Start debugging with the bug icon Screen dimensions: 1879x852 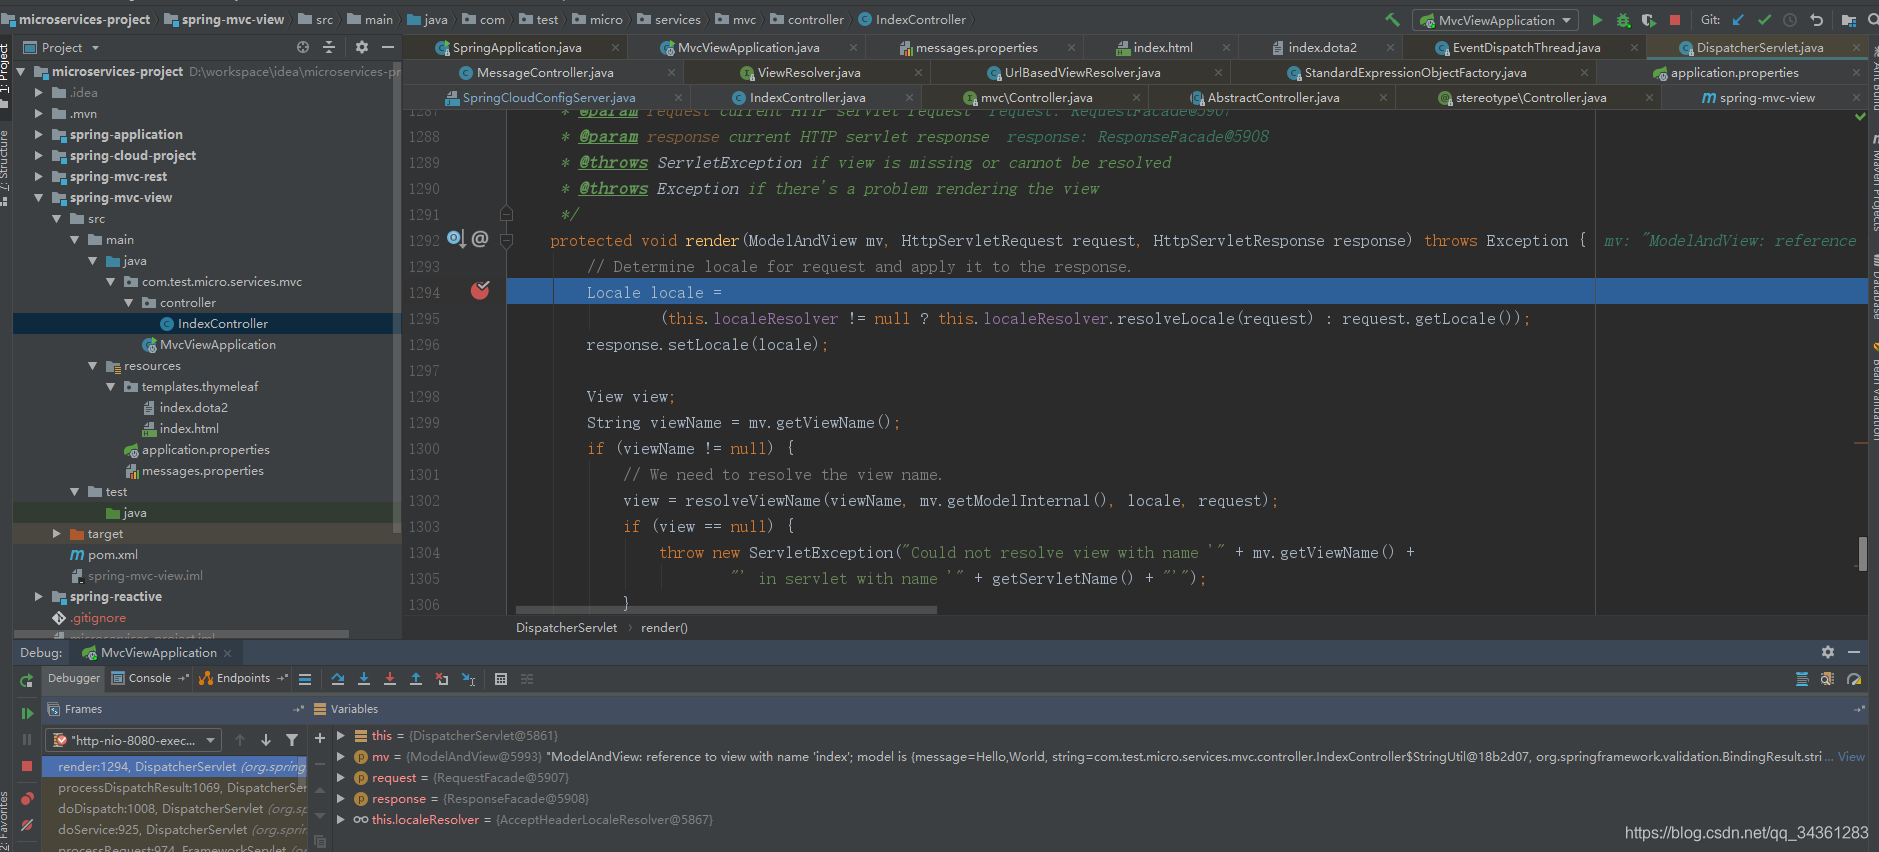click(1623, 20)
